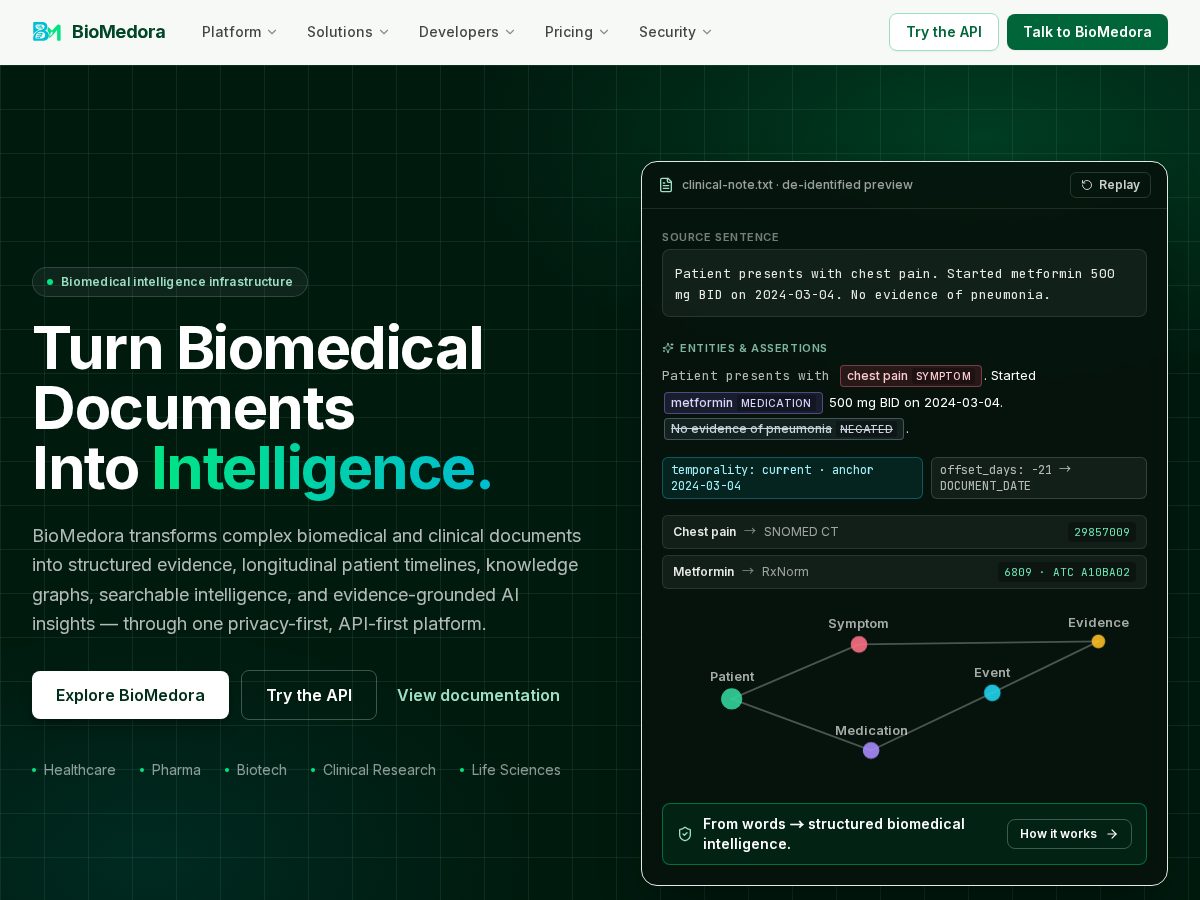Open the View documentation link
The width and height of the screenshot is (1200, 900).
tap(478, 695)
